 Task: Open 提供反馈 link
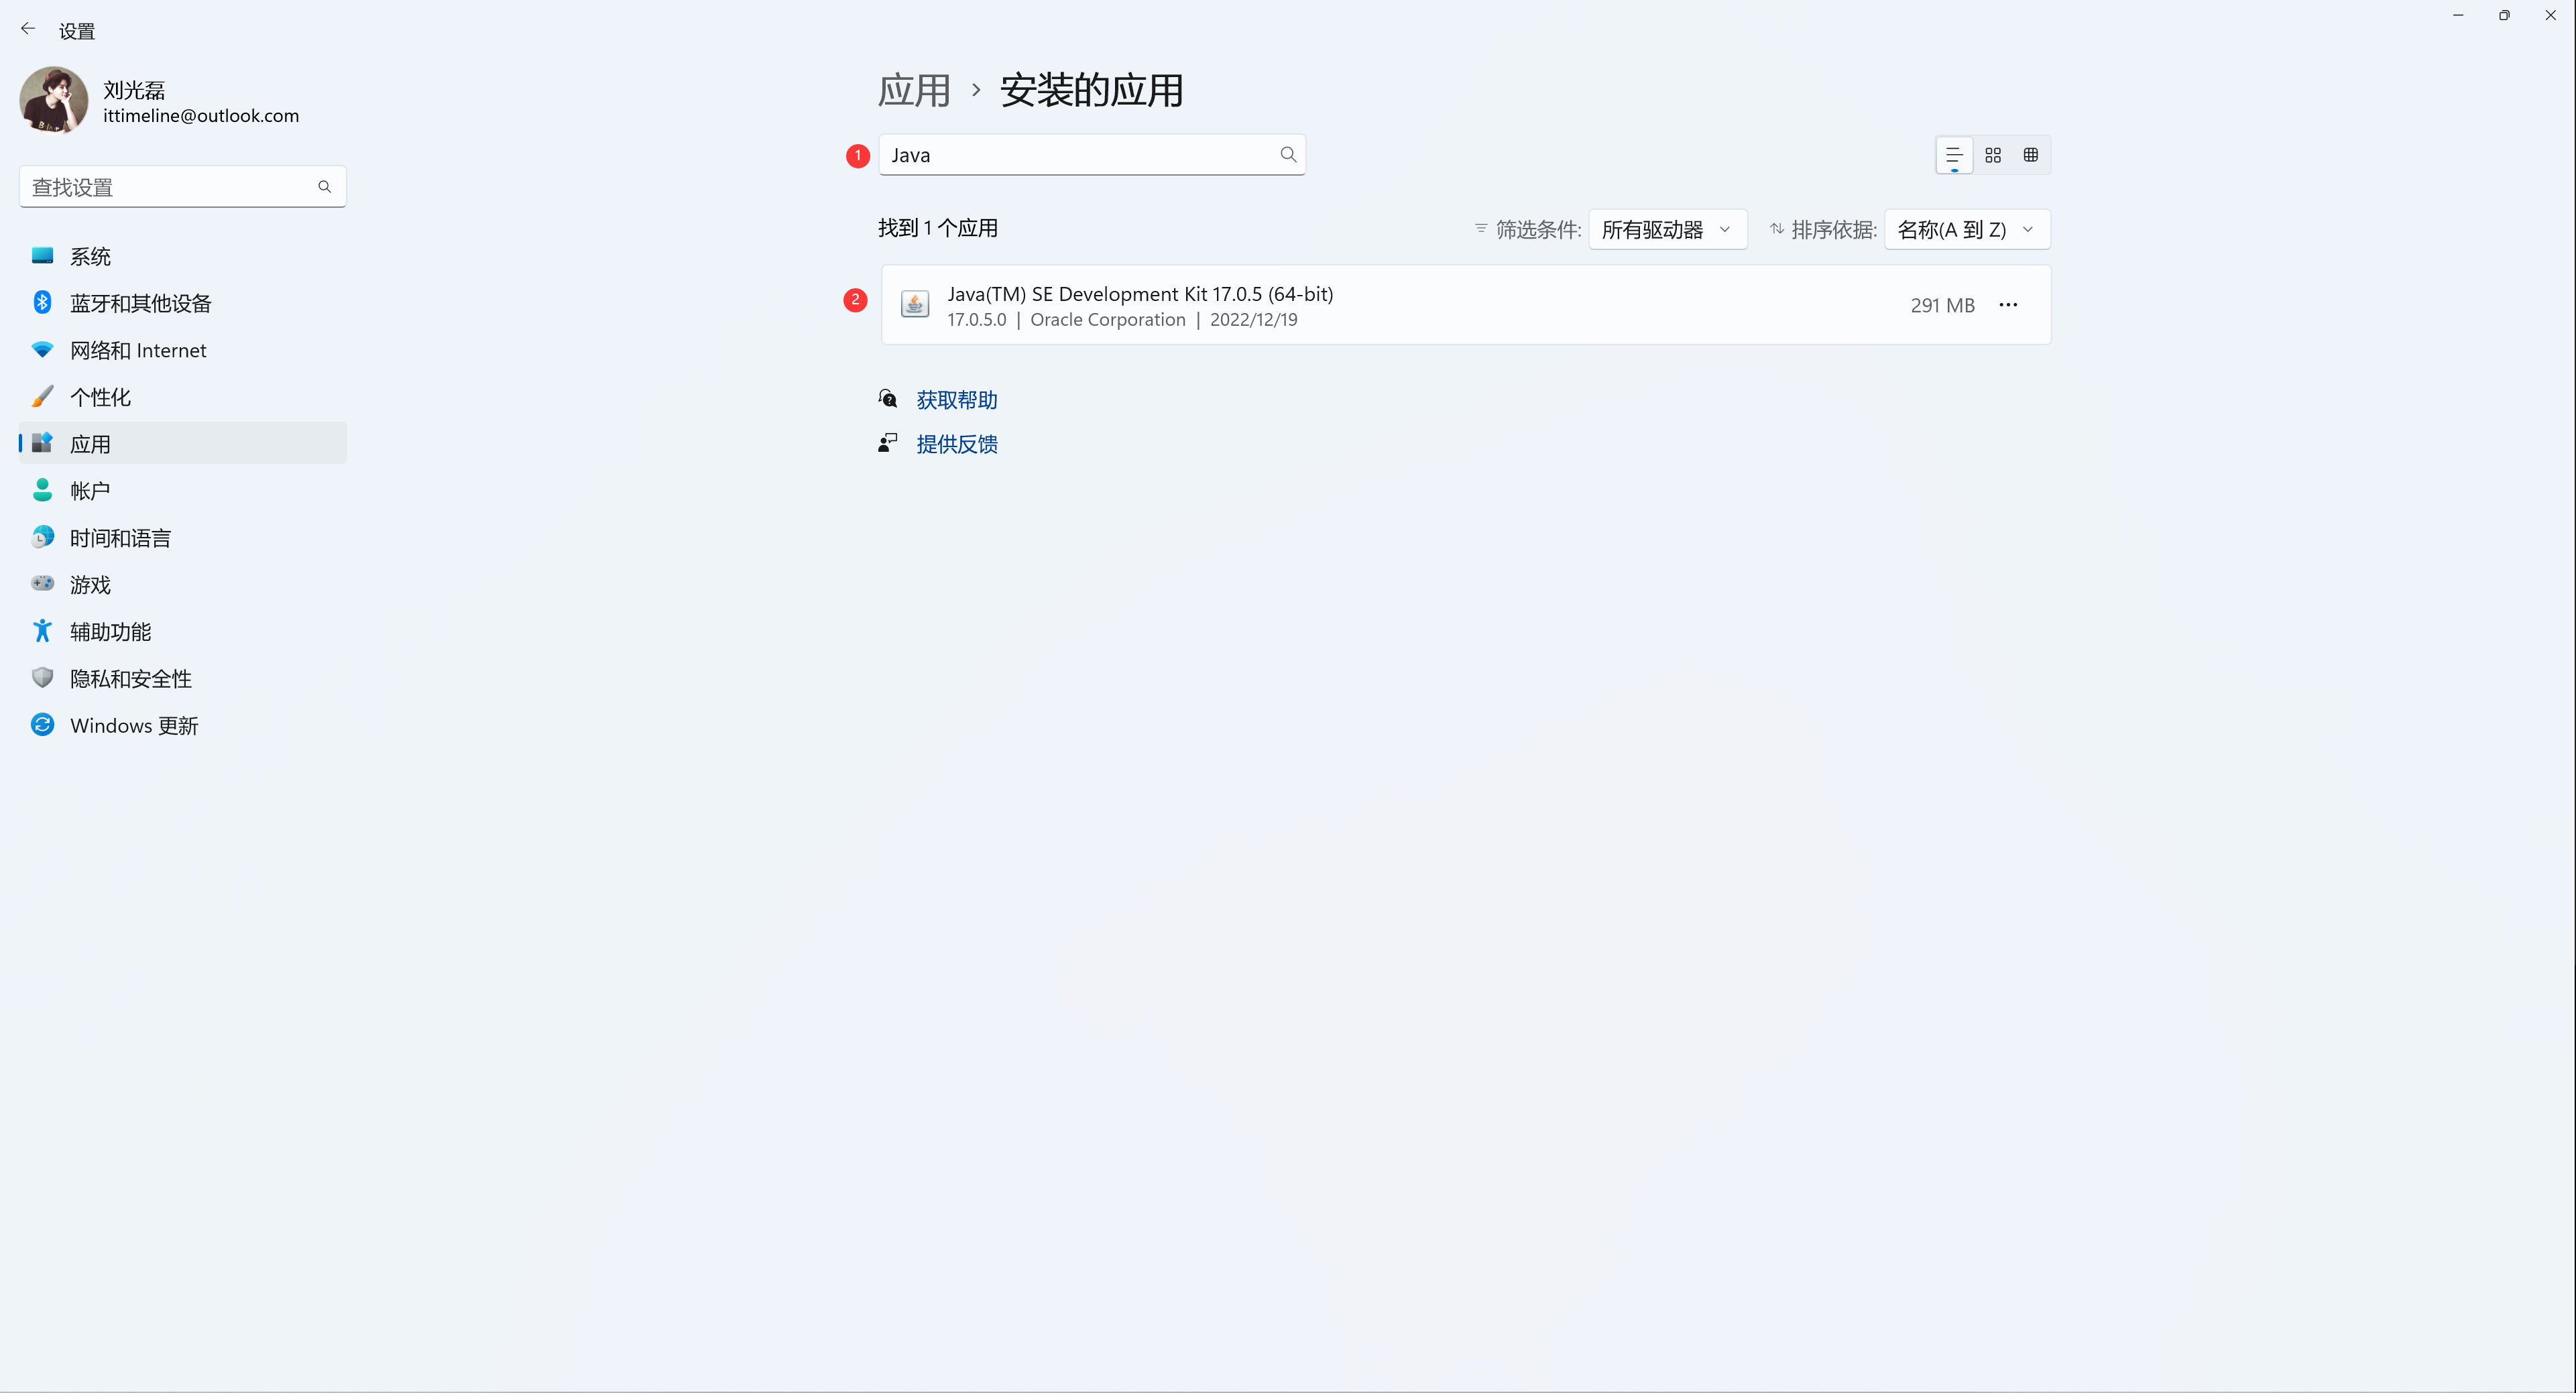click(x=957, y=444)
